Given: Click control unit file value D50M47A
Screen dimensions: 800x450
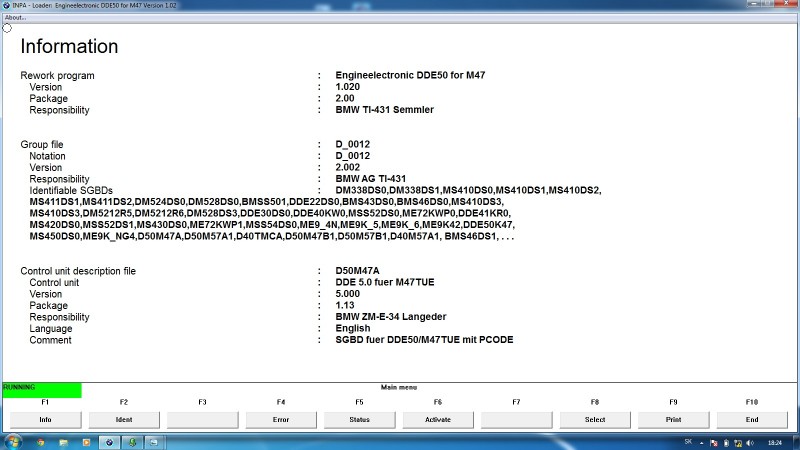Looking at the screenshot, I should [x=357, y=271].
